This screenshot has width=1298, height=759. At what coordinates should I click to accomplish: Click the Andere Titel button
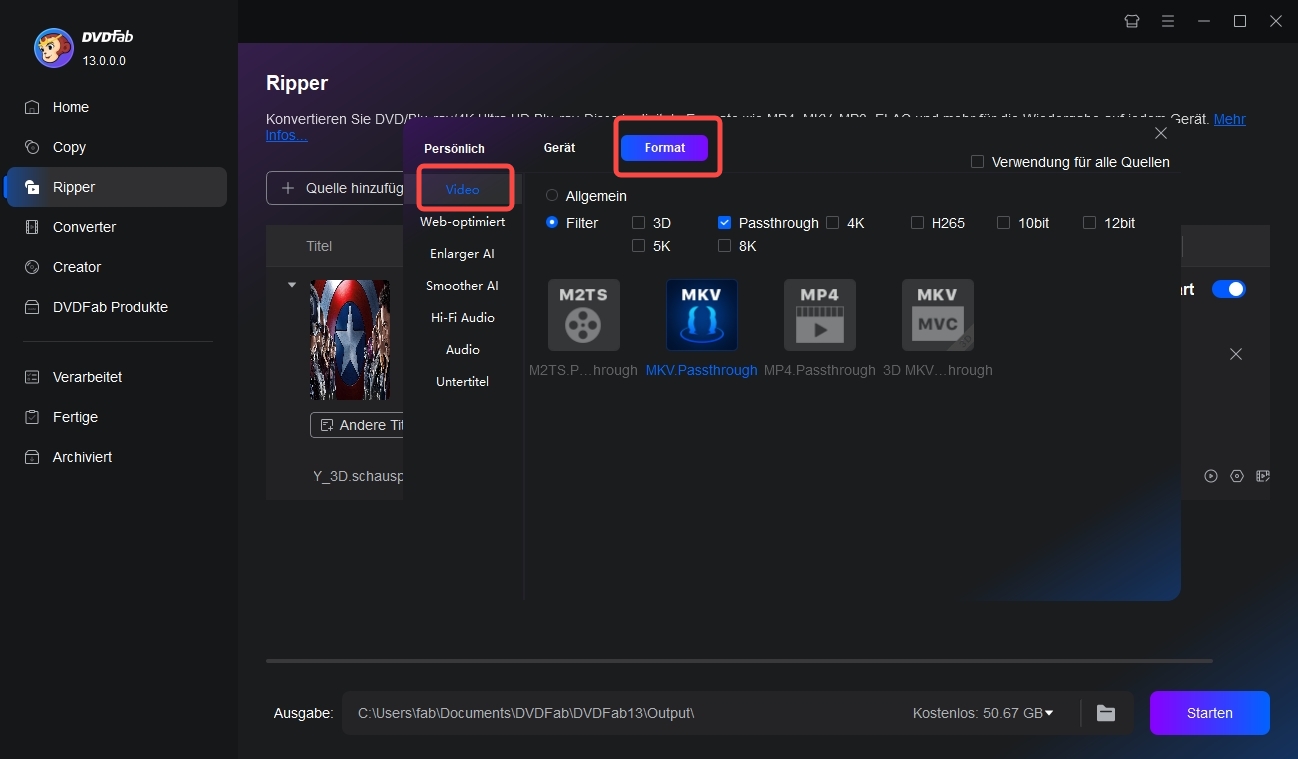point(359,425)
